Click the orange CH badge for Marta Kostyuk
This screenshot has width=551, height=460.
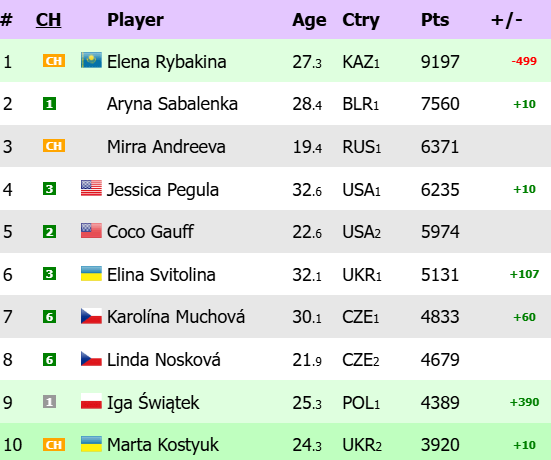click(54, 445)
